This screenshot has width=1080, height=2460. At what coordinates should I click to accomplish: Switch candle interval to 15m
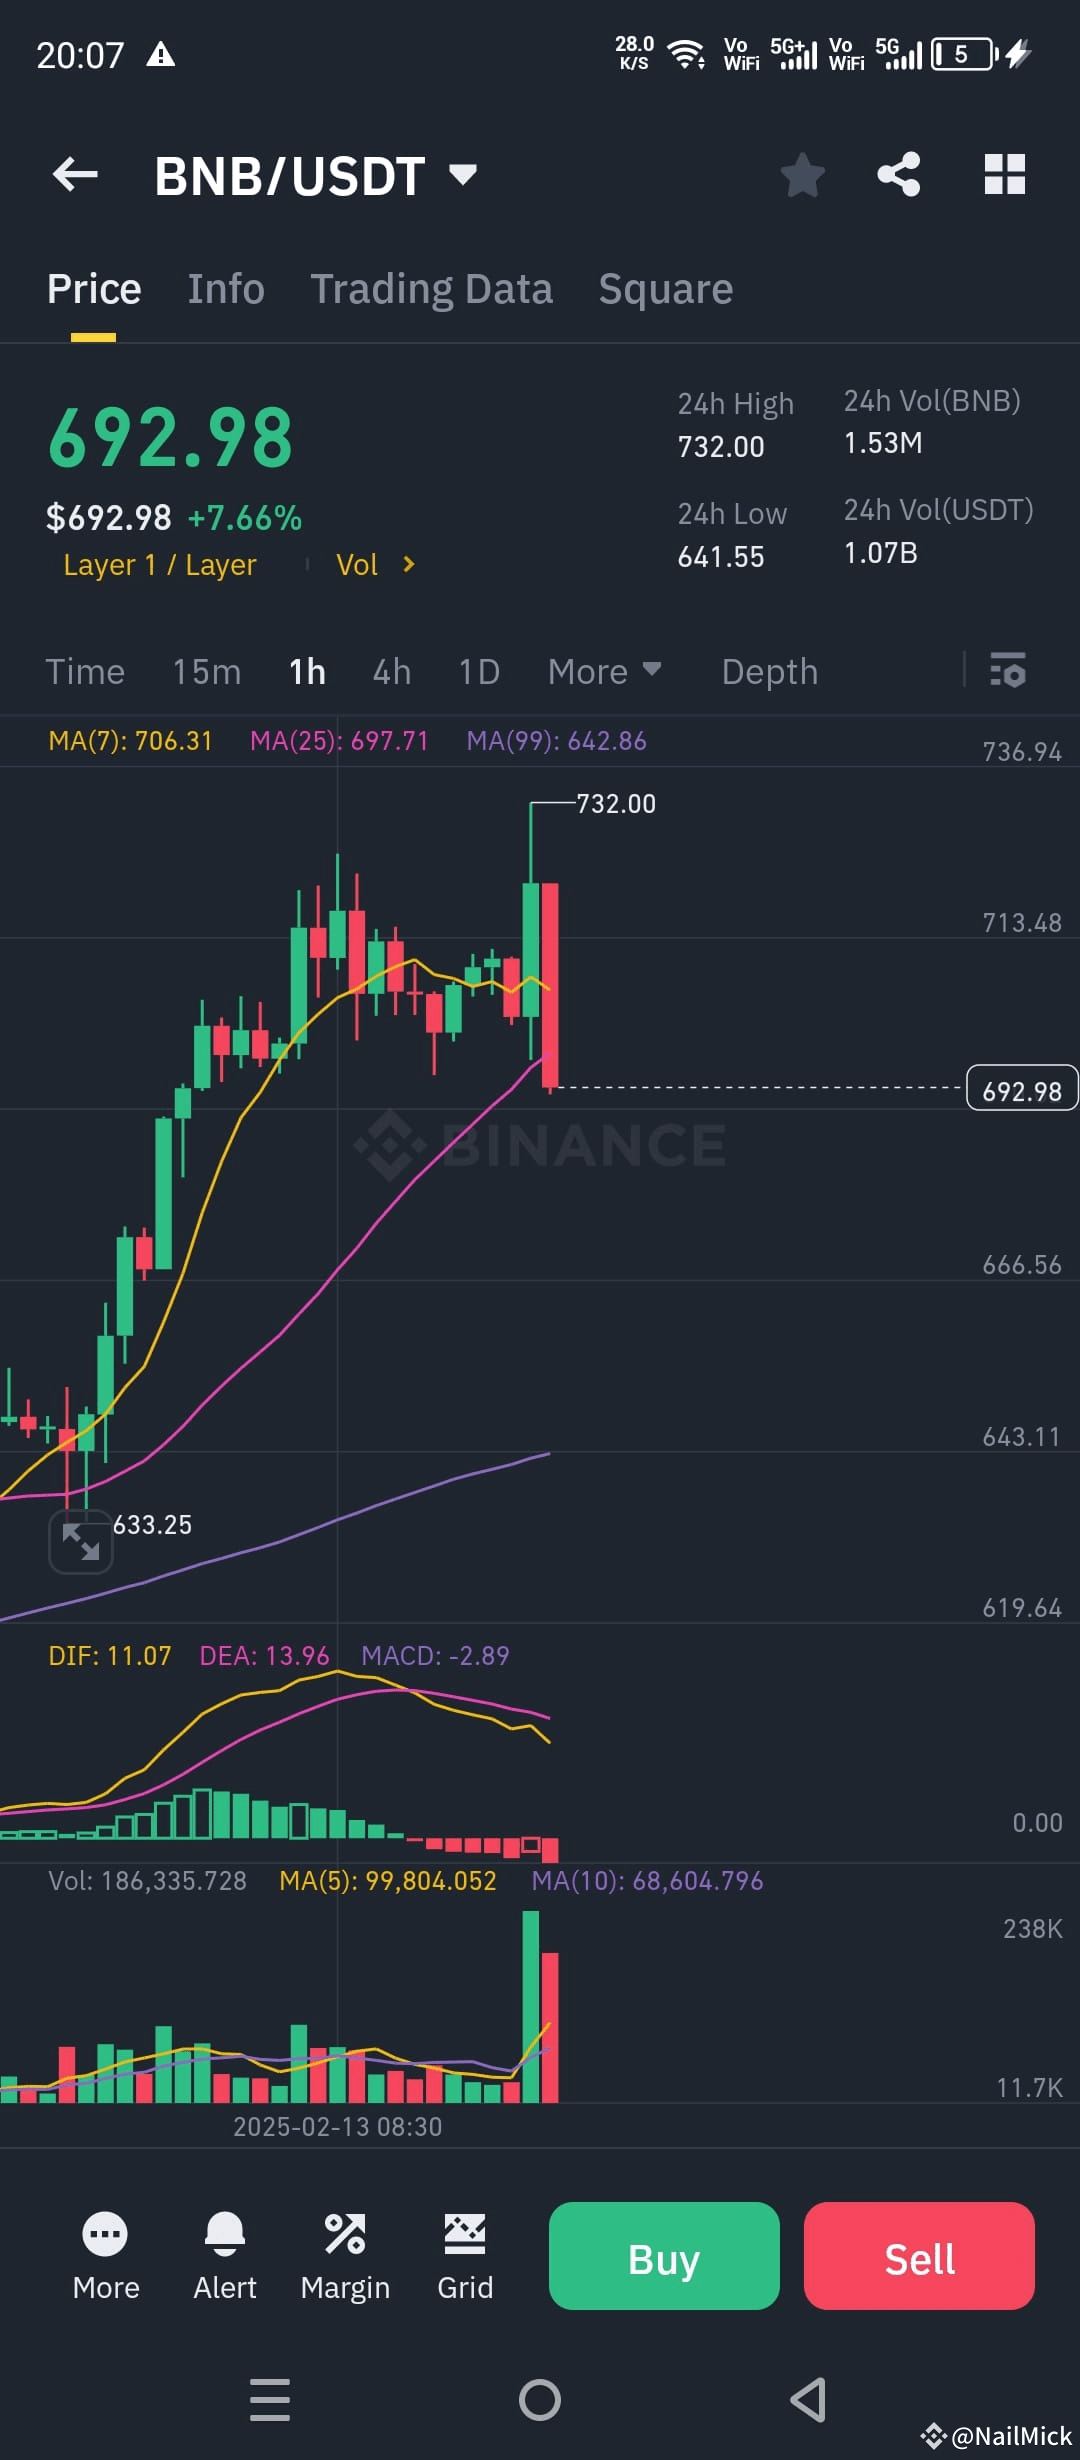(206, 671)
